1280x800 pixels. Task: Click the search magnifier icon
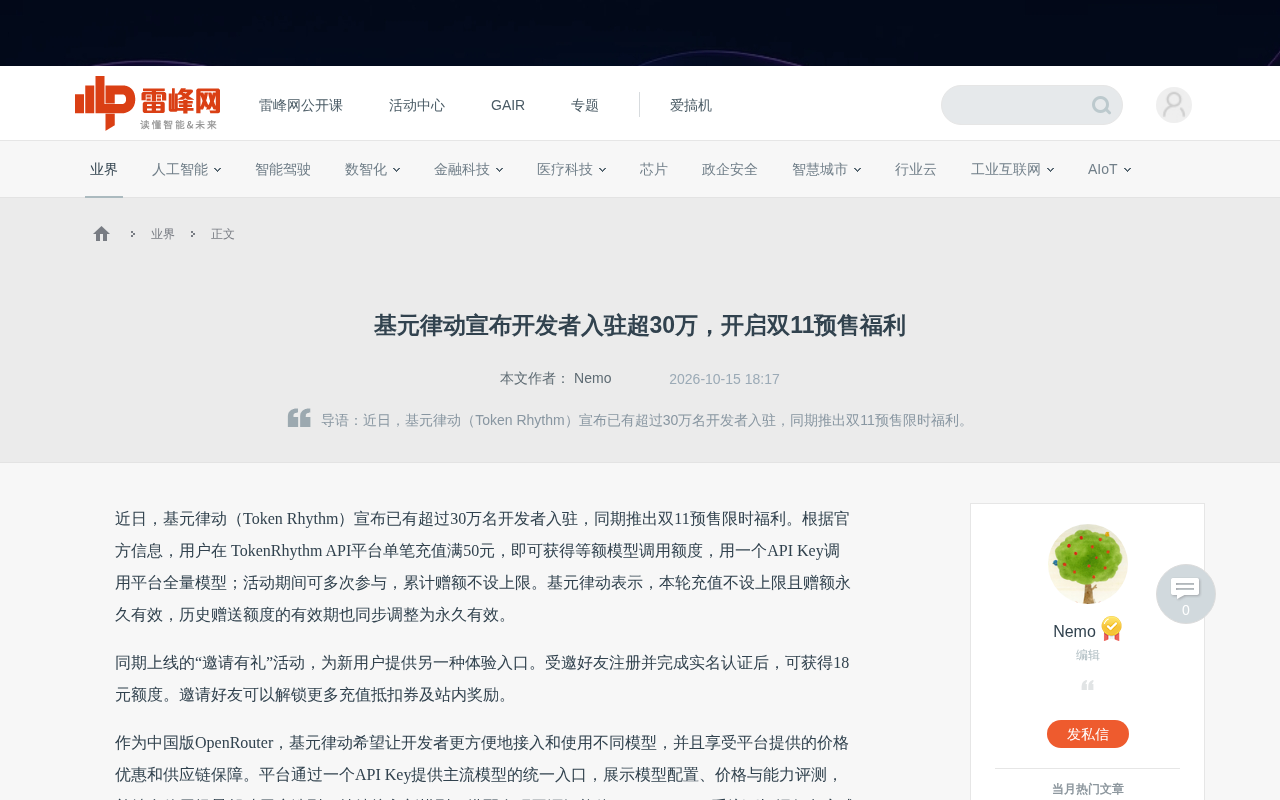1101,105
